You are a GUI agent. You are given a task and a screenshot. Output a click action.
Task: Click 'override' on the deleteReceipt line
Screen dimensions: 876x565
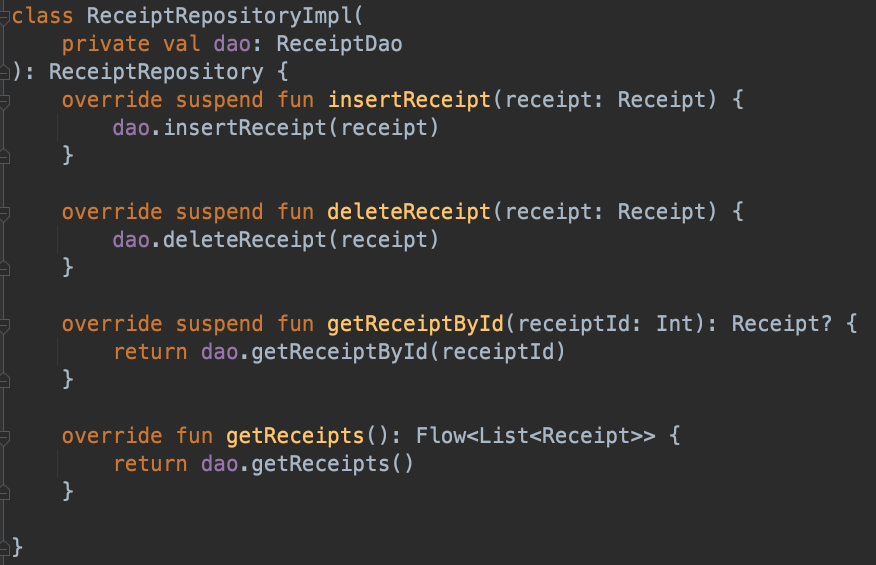point(112,211)
